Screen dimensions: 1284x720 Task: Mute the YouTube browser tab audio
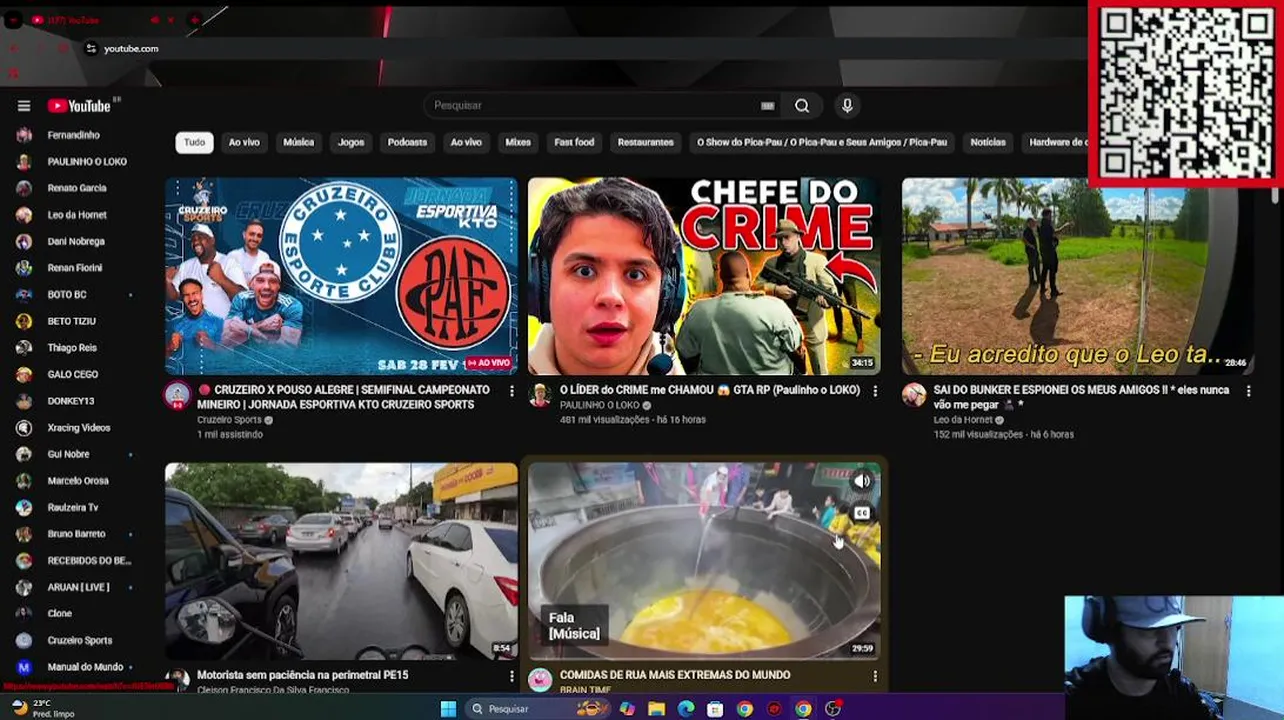(154, 19)
